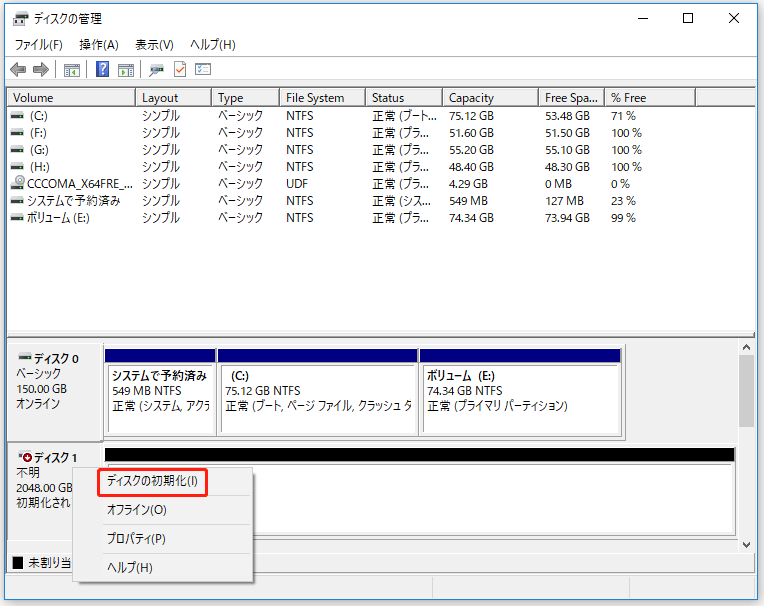
Task: Click the 正常 (シス... status cell
Action: coord(401,201)
